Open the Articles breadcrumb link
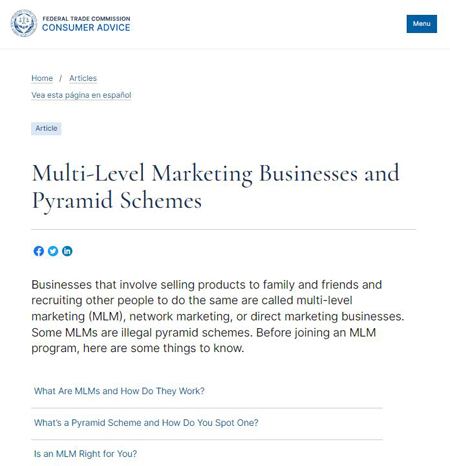 pos(83,78)
